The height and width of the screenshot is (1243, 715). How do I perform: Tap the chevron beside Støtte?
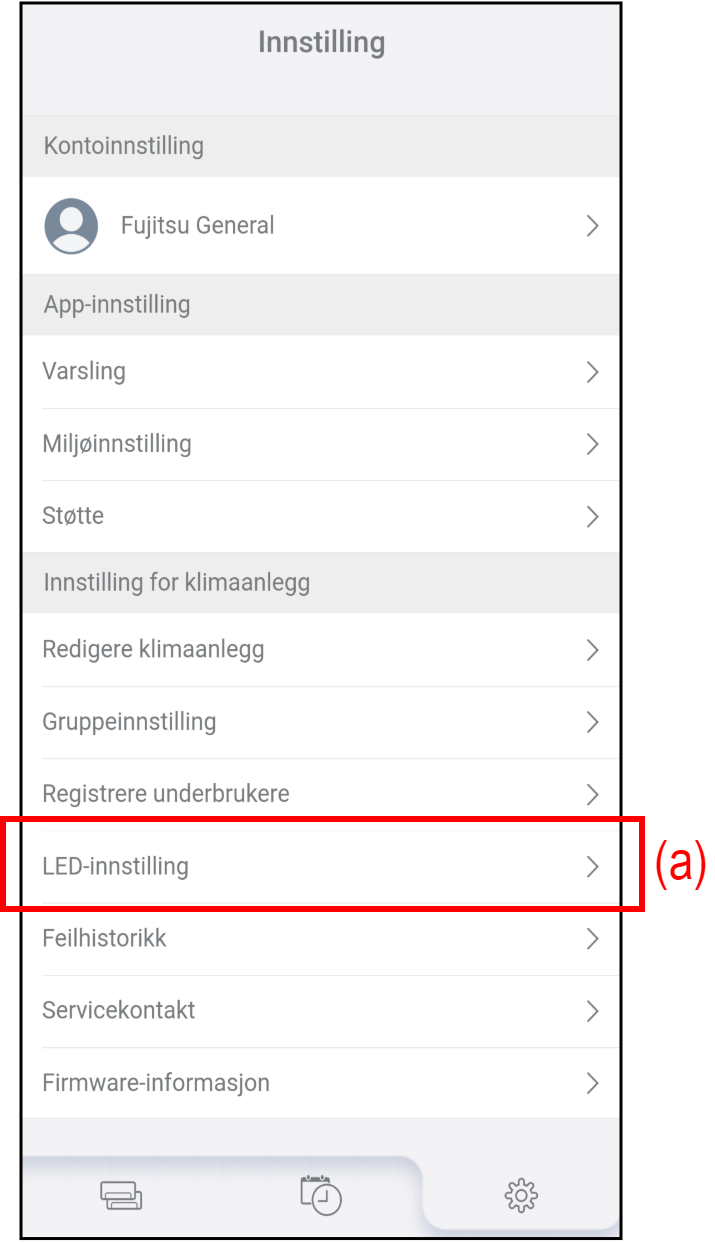592,516
